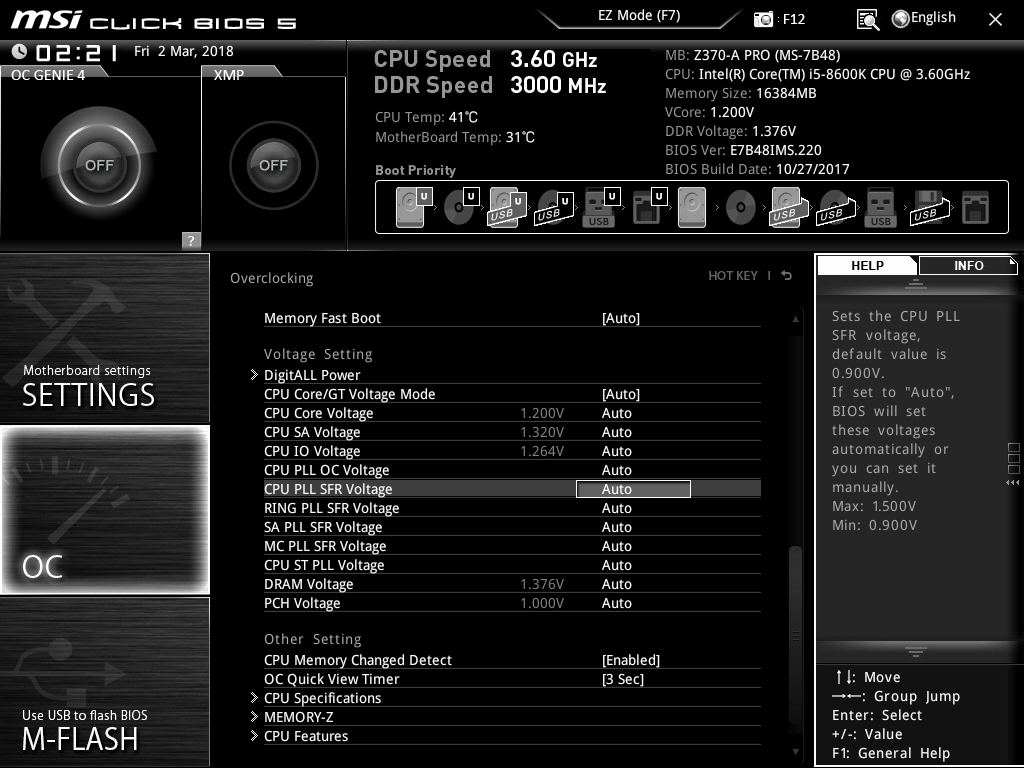Toggle the OC GENIE 4 OFF button
Image resolution: width=1024 pixels, height=768 pixels.
99,165
